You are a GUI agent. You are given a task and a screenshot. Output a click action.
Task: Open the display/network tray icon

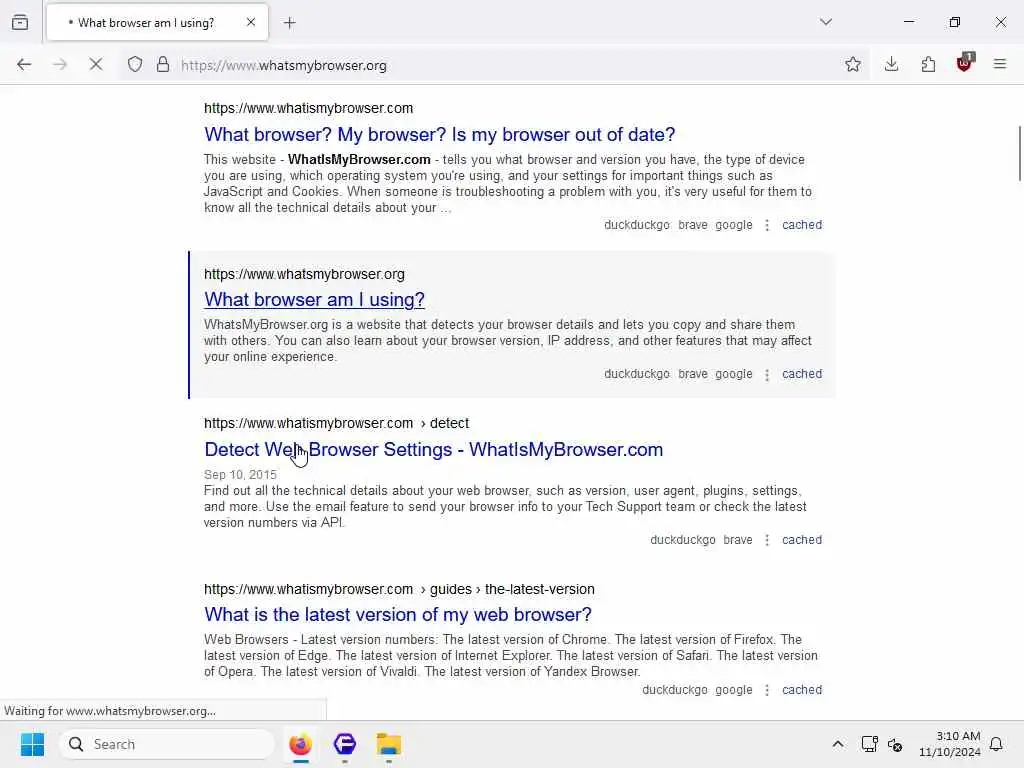[x=869, y=744]
